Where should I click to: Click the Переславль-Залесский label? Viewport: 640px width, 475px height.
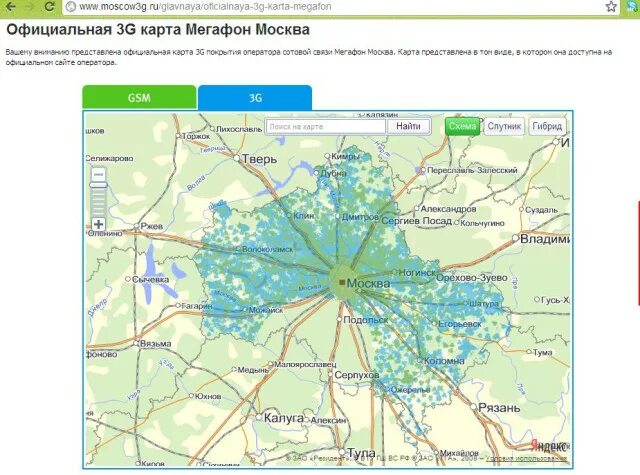click(472, 170)
